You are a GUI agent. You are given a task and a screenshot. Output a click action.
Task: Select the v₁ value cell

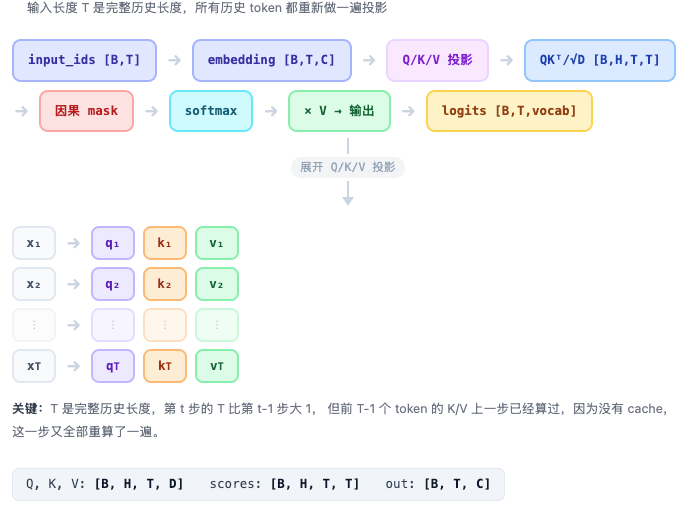pos(217,243)
